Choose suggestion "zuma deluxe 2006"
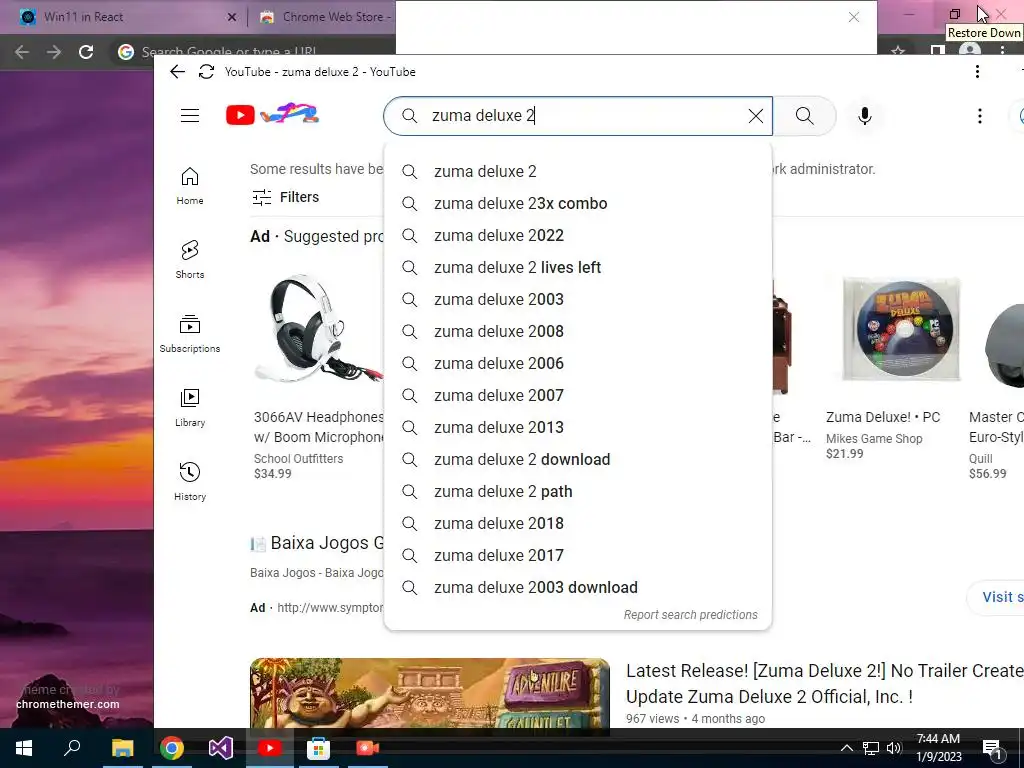1024x768 pixels. (578, 363)
